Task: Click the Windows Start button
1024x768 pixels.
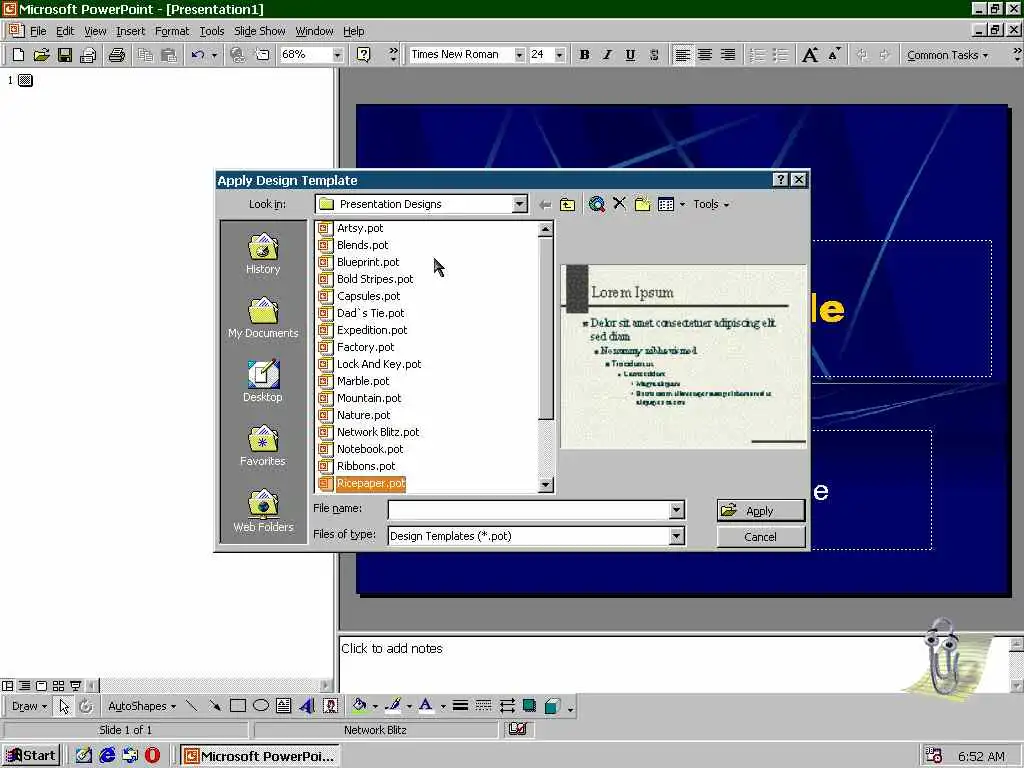Action: coord(31,756)
